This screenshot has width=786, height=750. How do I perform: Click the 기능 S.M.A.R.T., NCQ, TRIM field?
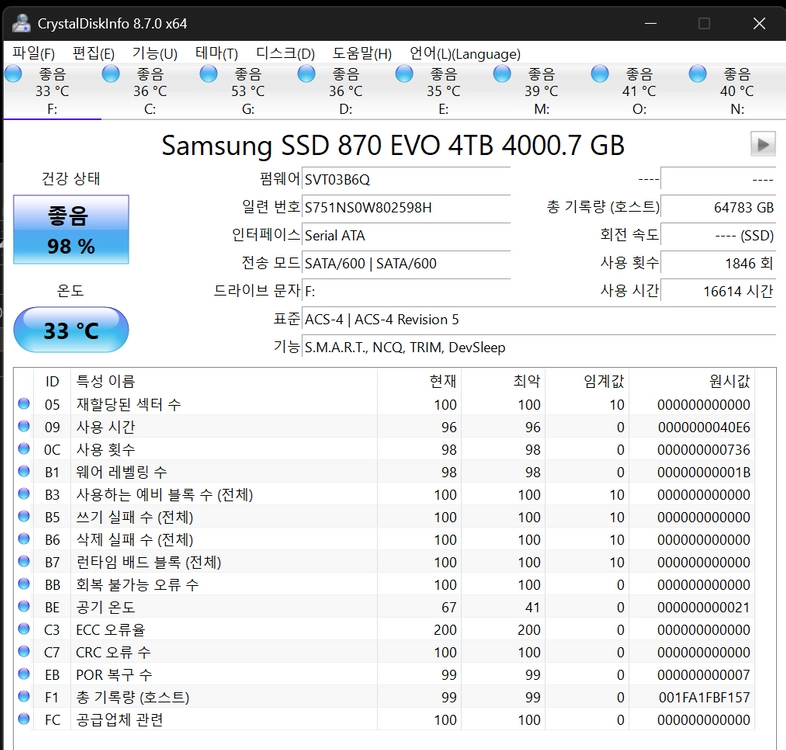pyautogui.click(x=539, y=347)
